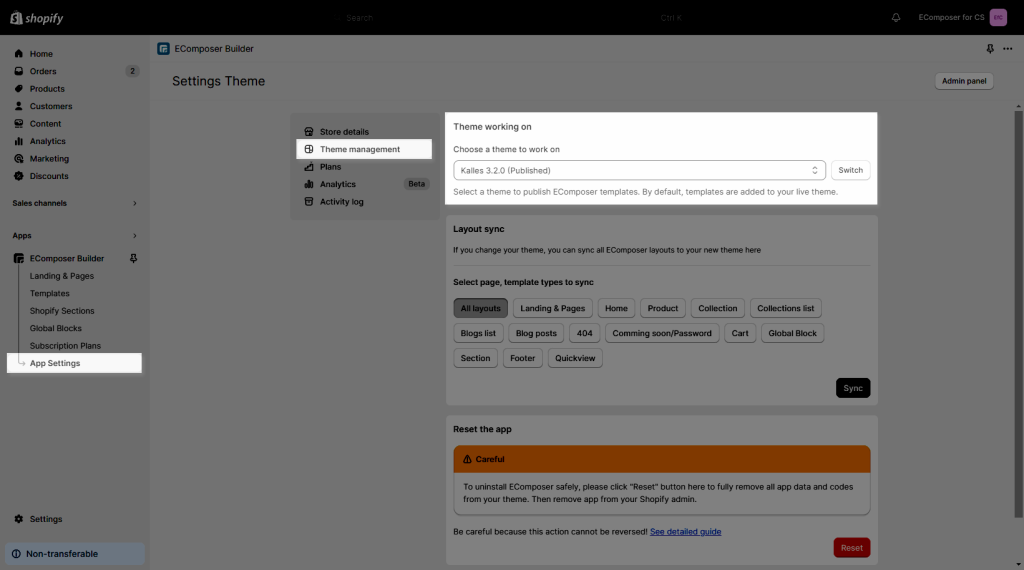Viewport: 1024px width, 570px height.
Task: Click the Orders icon in sidebar
Action: click(19, 71)
